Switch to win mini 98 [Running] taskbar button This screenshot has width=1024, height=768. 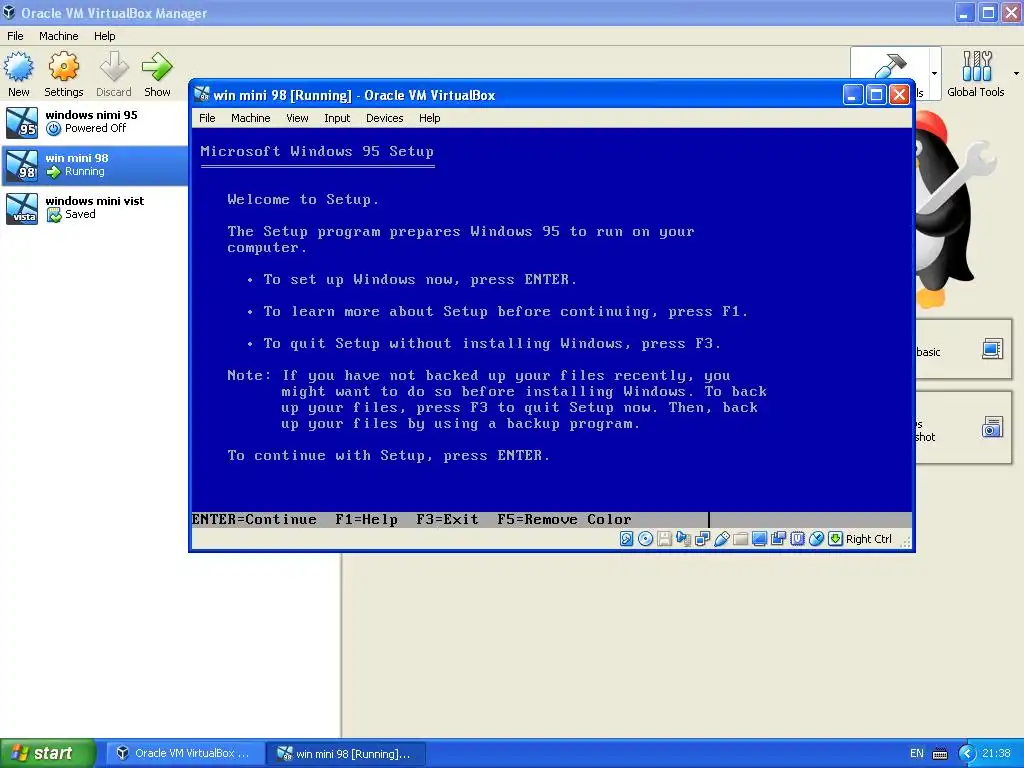coord(346,754)
